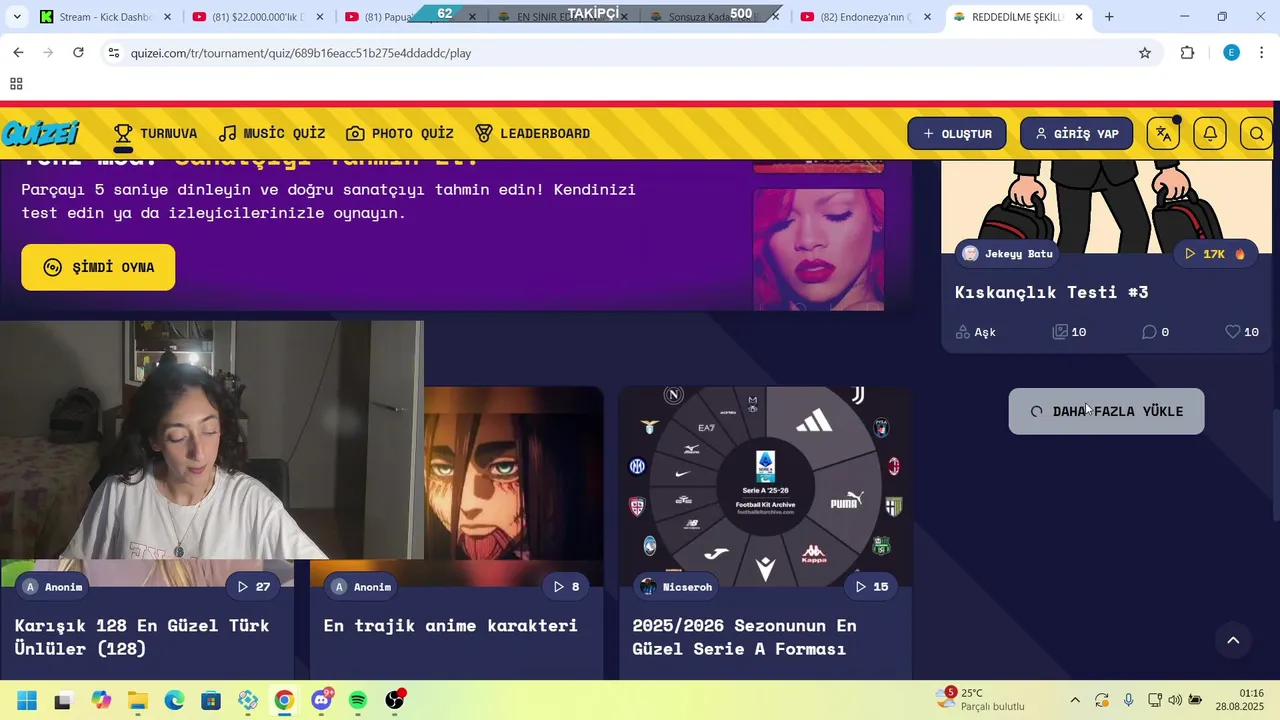Image resolution: width=1280 pixels, height=720 pixels.
Task: Close the Stream - Kick Dashboard tab
Action: pos(167,17)
